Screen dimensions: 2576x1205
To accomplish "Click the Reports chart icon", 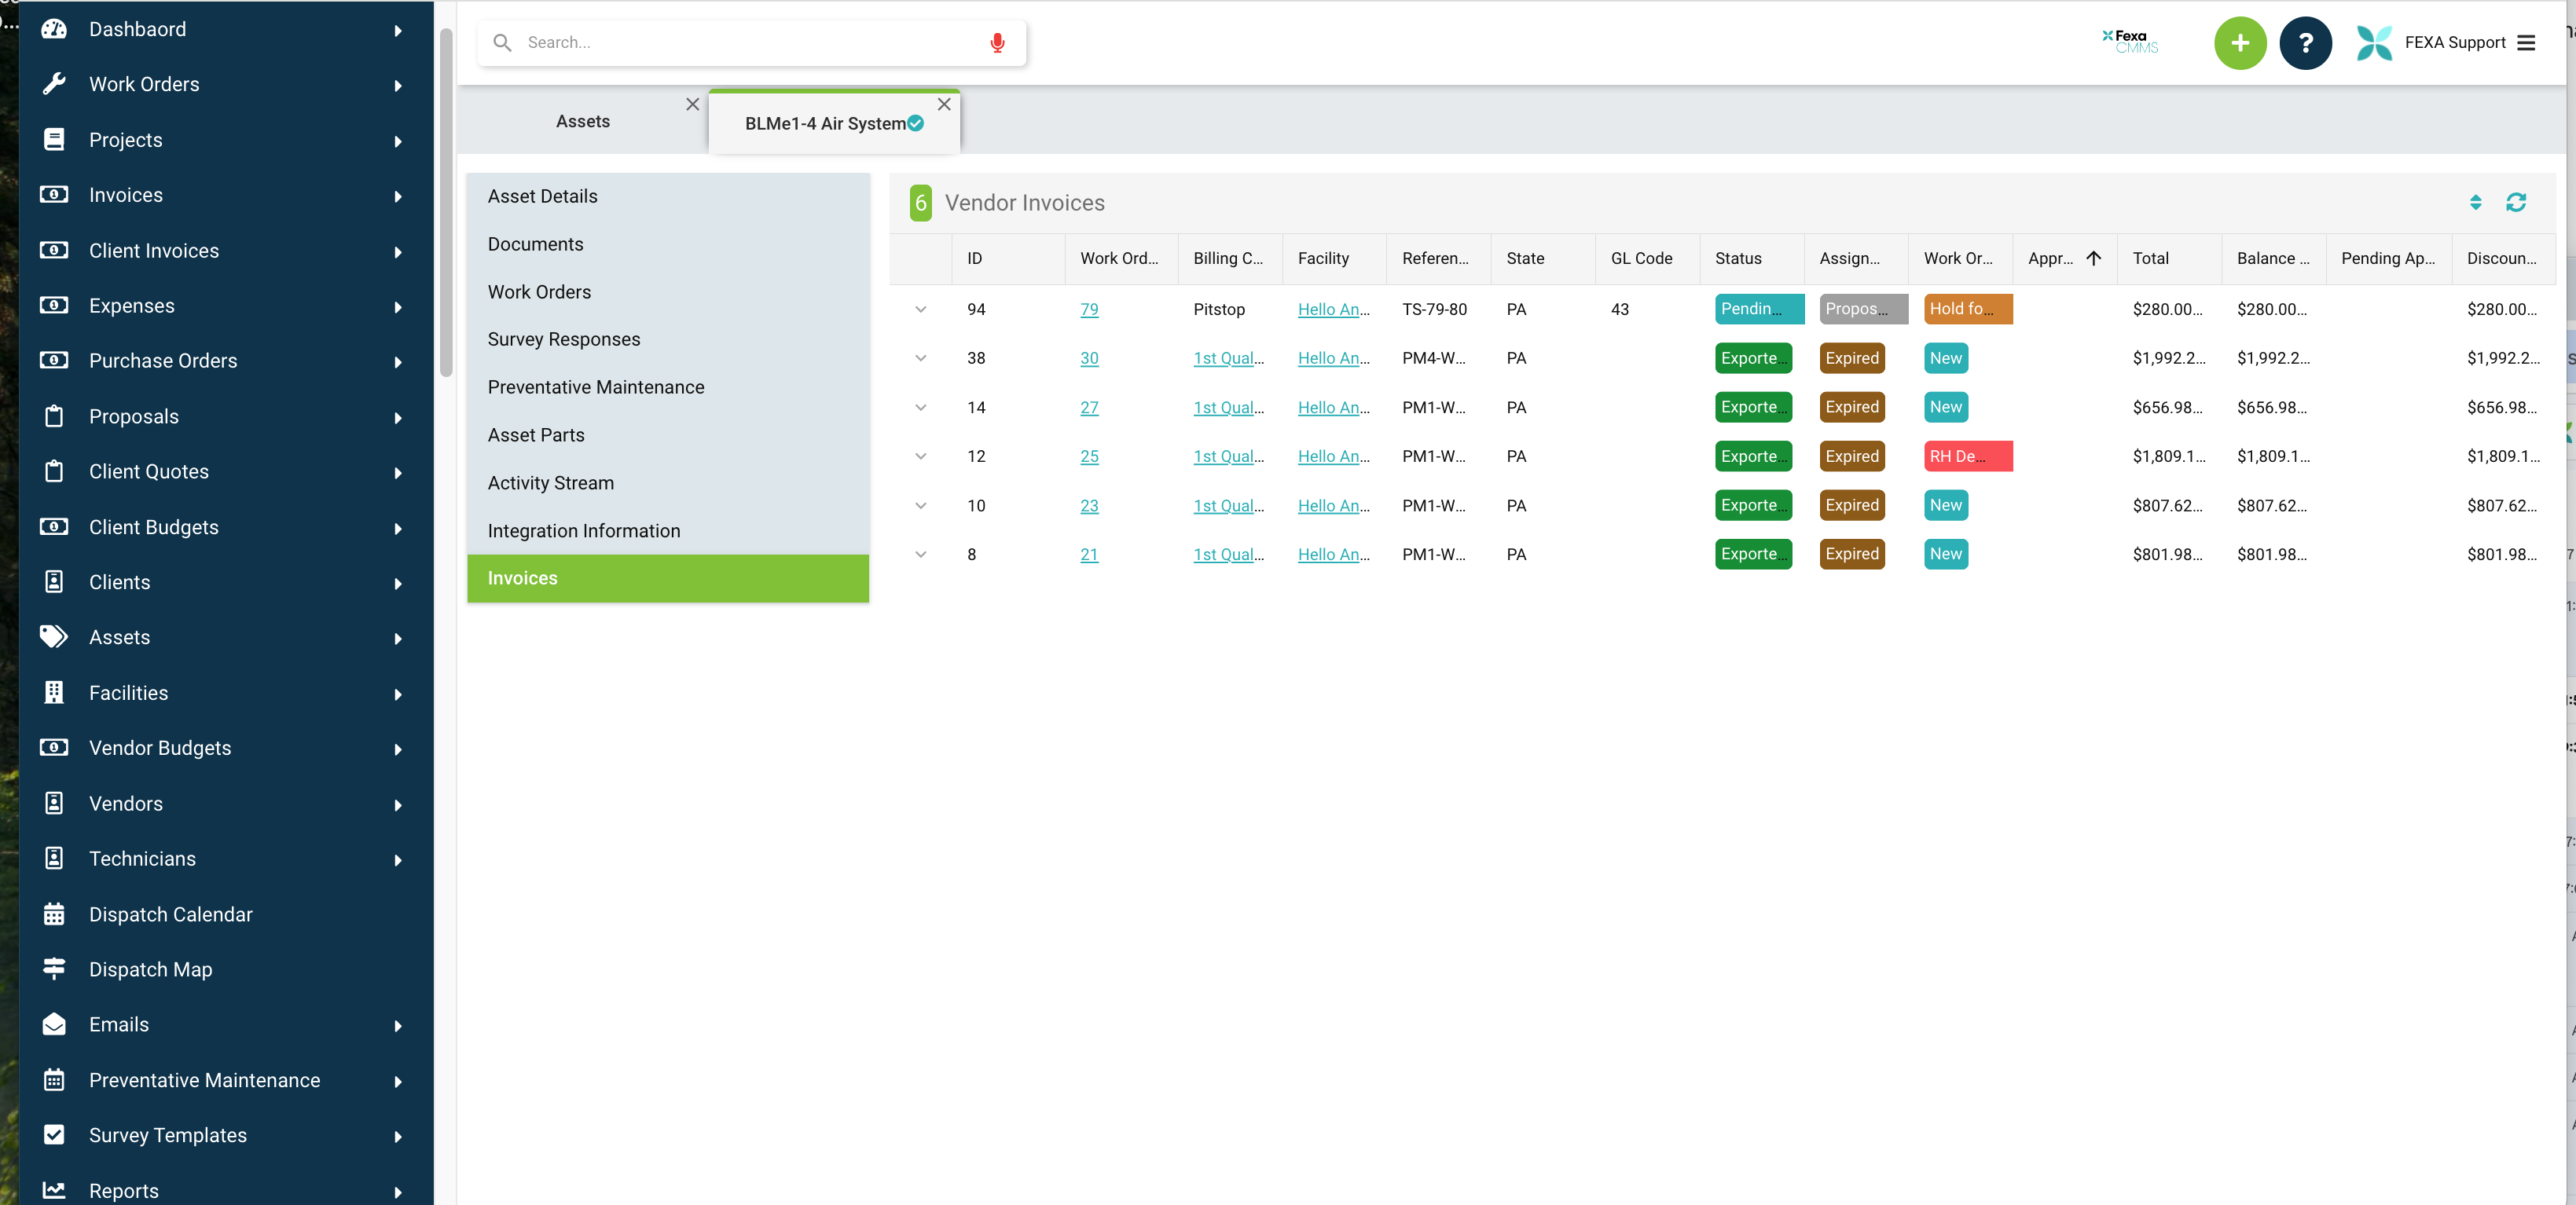I will pos(54,1190).
